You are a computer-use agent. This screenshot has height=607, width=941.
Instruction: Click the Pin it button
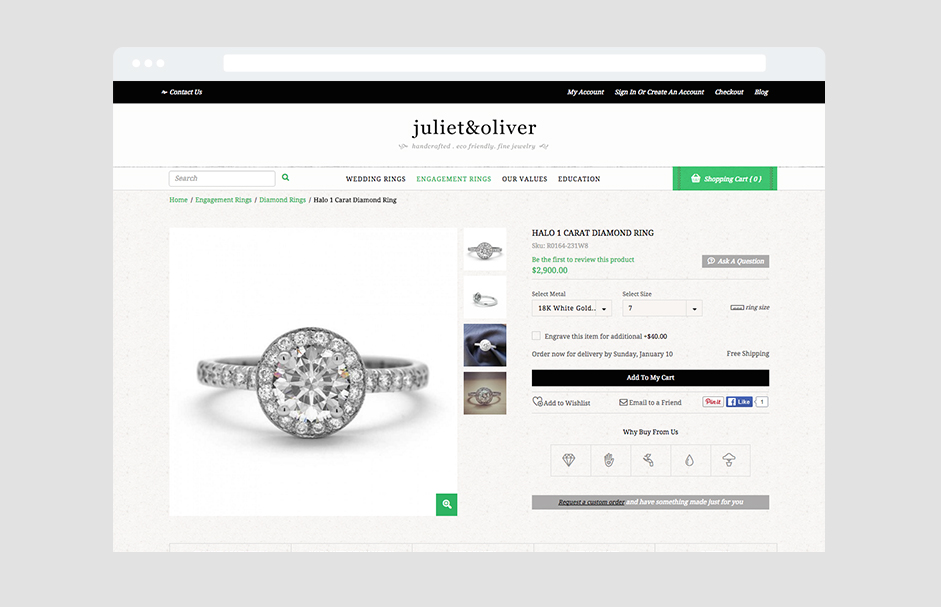[x=713, y=402]
